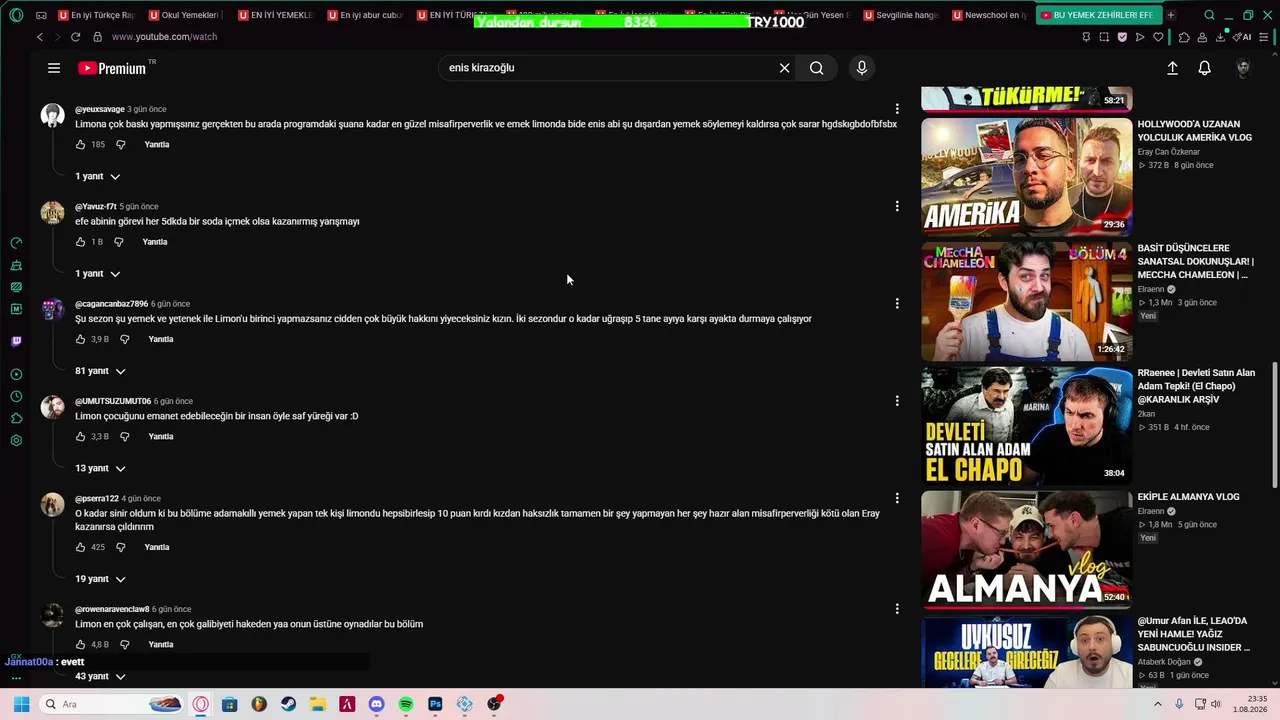Show hidden system tray icons chevron
The image size is (1280, 720).
pos(1158,704)
